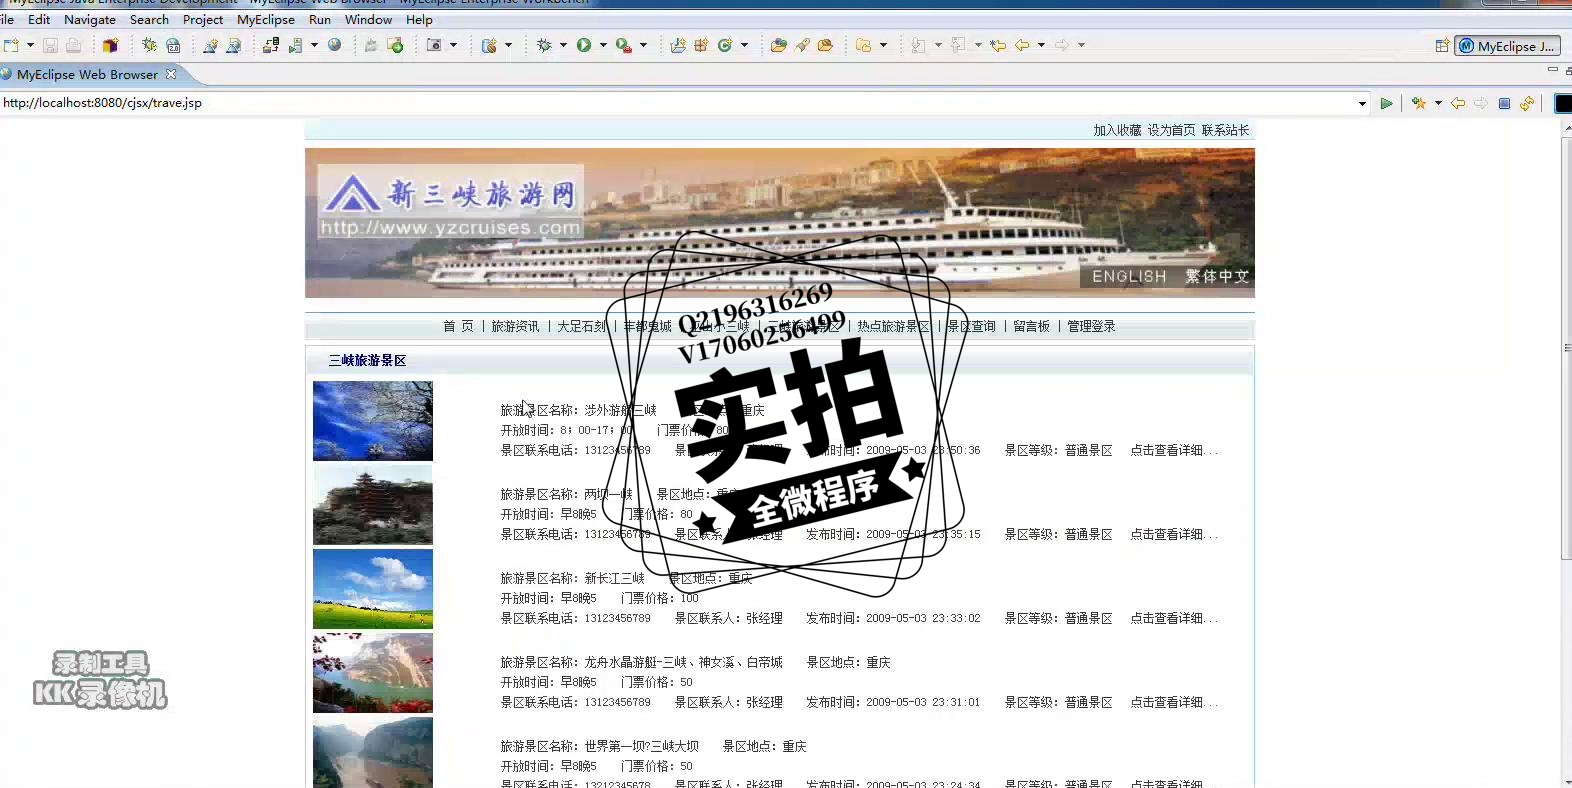
Task: Click the green meadow blue sky thumbnail
Action: [x=373, y=589]
